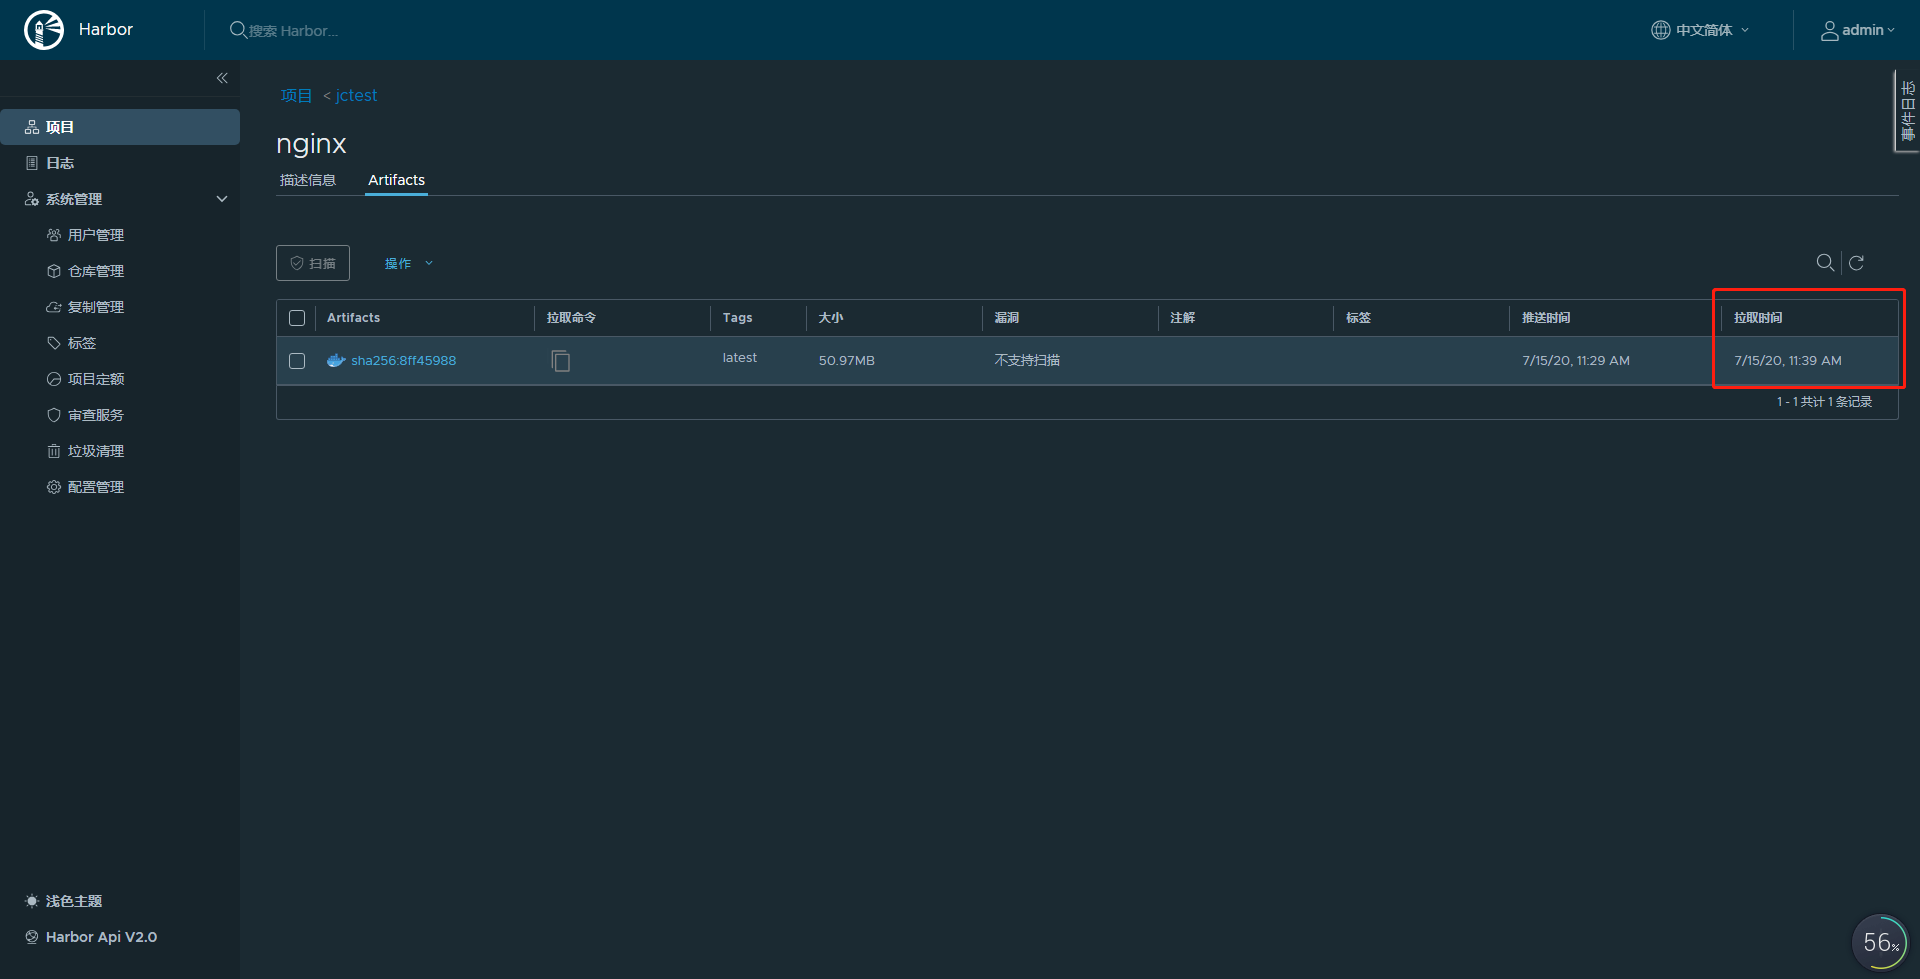Click the 56% circular progress widget
Image resolution: width=1920 pixels, height=979 pixels.
tap(1881, 942)
